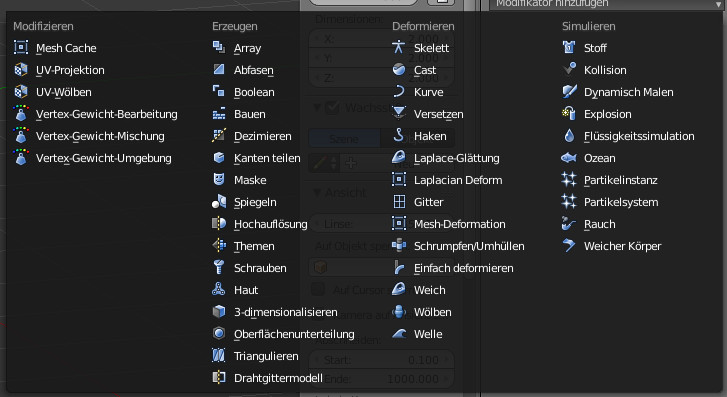Click the Rauch smoke icon
727x397 pixels.
[x=569, y=224]
